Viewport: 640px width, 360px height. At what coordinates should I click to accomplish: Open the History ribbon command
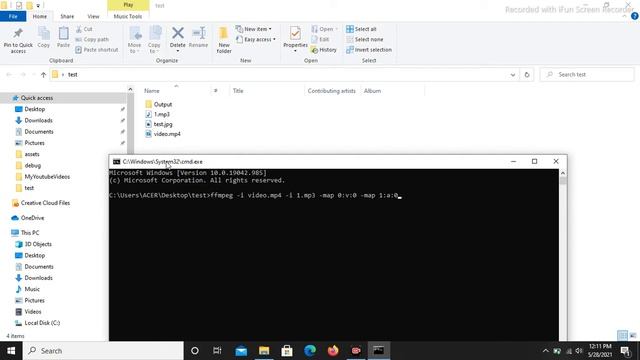click(x=324, y=49)
